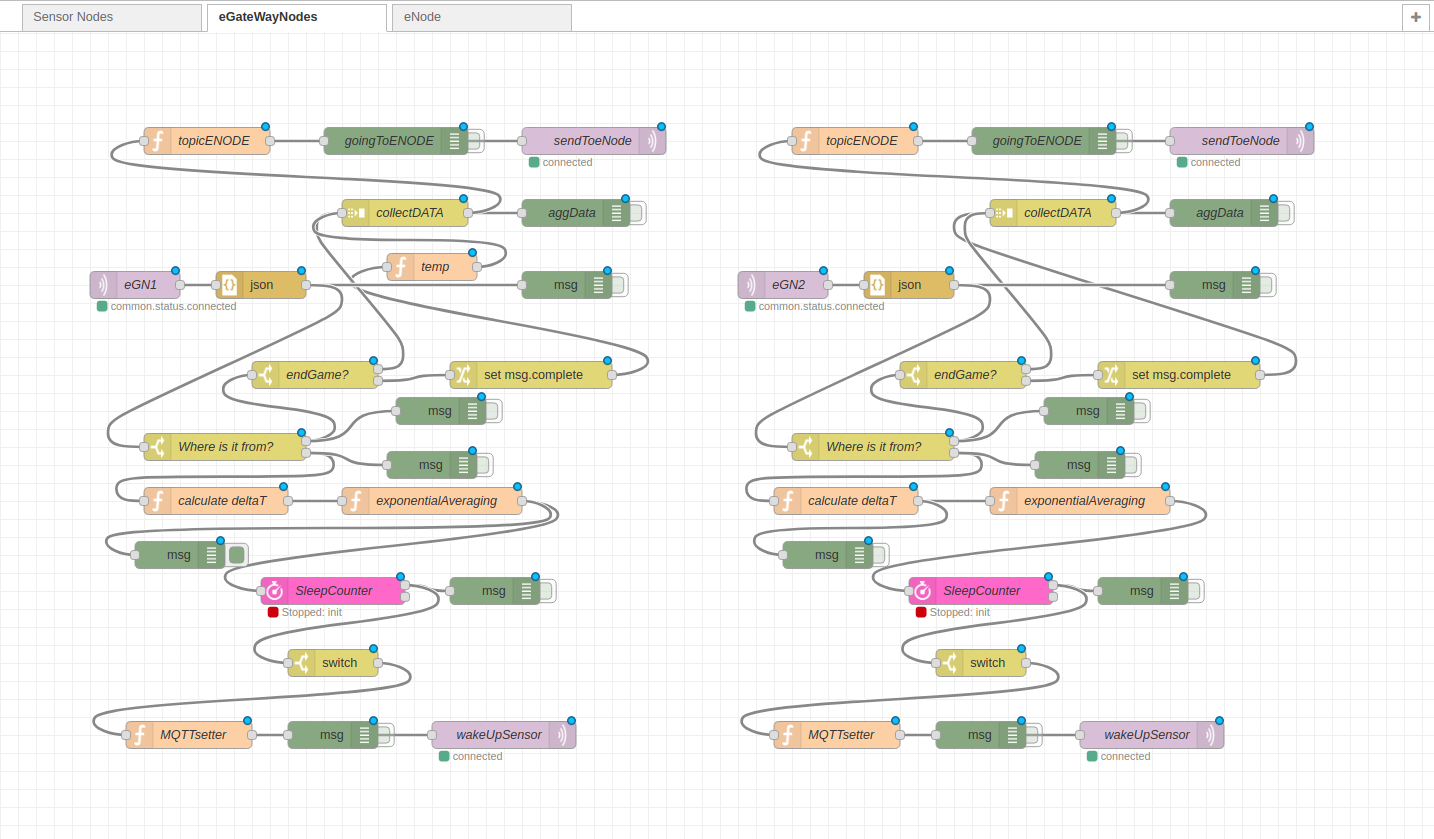Select calculate deltaT node in eGN2 flow
1434x839 pixels.
pyautogui.click(x=846, y=501)
